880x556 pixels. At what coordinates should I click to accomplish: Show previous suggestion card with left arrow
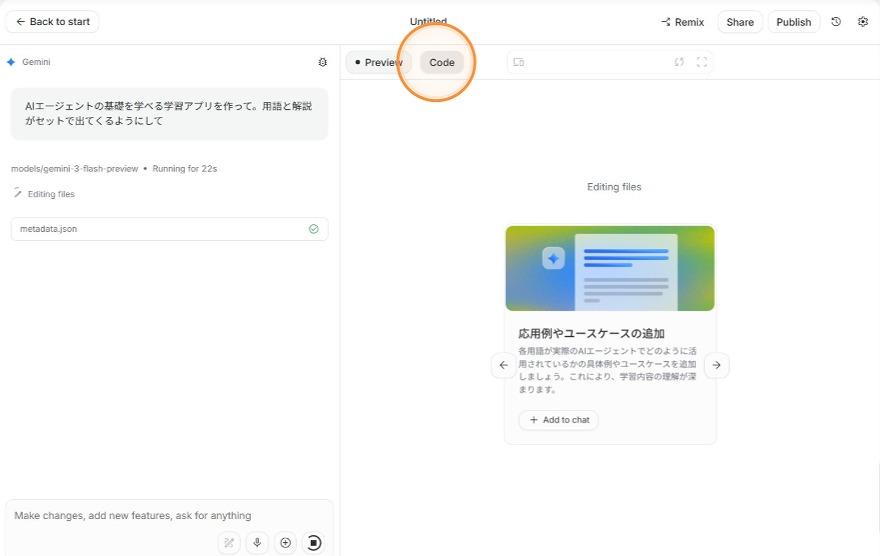[x=503, y=365]
